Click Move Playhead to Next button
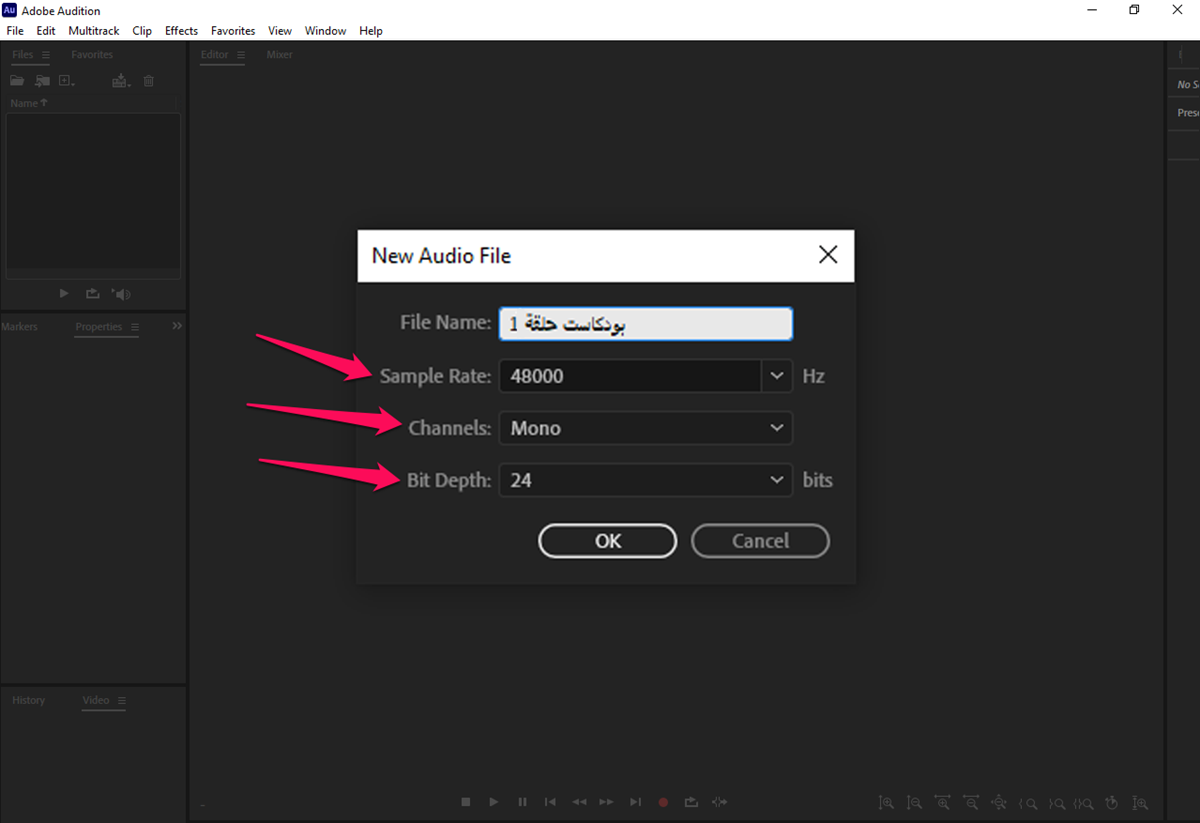This screenshot has width=1200, height=823. pos(635,802)
